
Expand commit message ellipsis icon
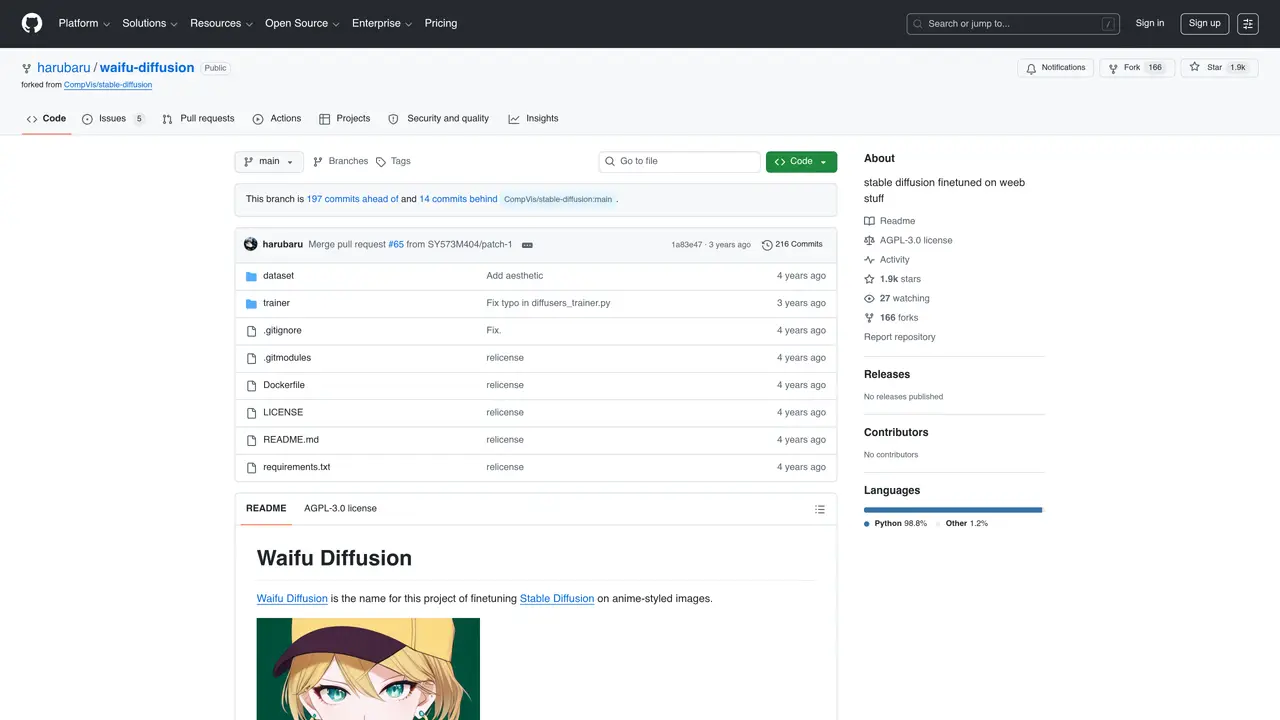527,244
